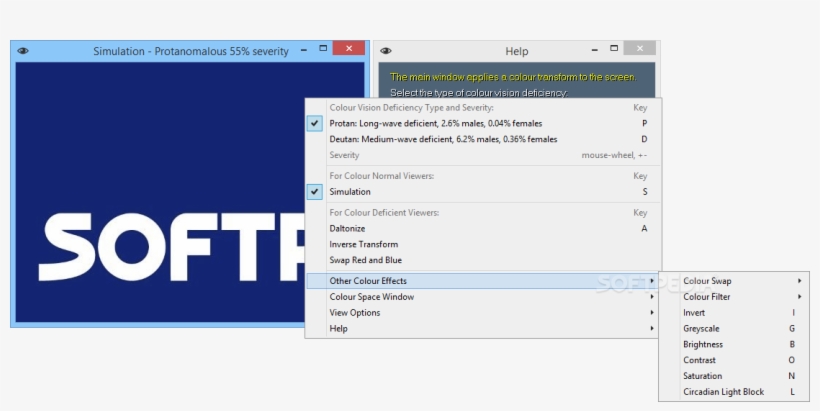Open the Colour Swap submenu
This screenshot has height=411, width=820.
pos(707,281)
